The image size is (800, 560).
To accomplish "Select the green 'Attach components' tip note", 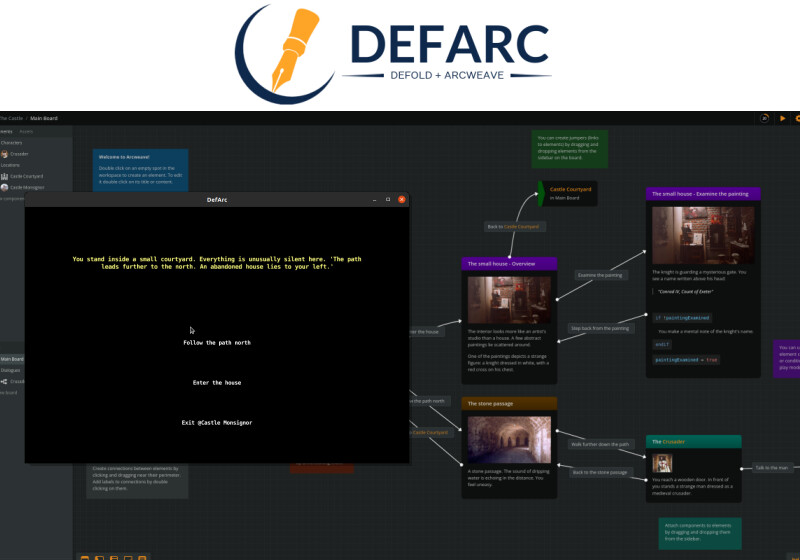I will pyautogui.click(x=699, y=533).
